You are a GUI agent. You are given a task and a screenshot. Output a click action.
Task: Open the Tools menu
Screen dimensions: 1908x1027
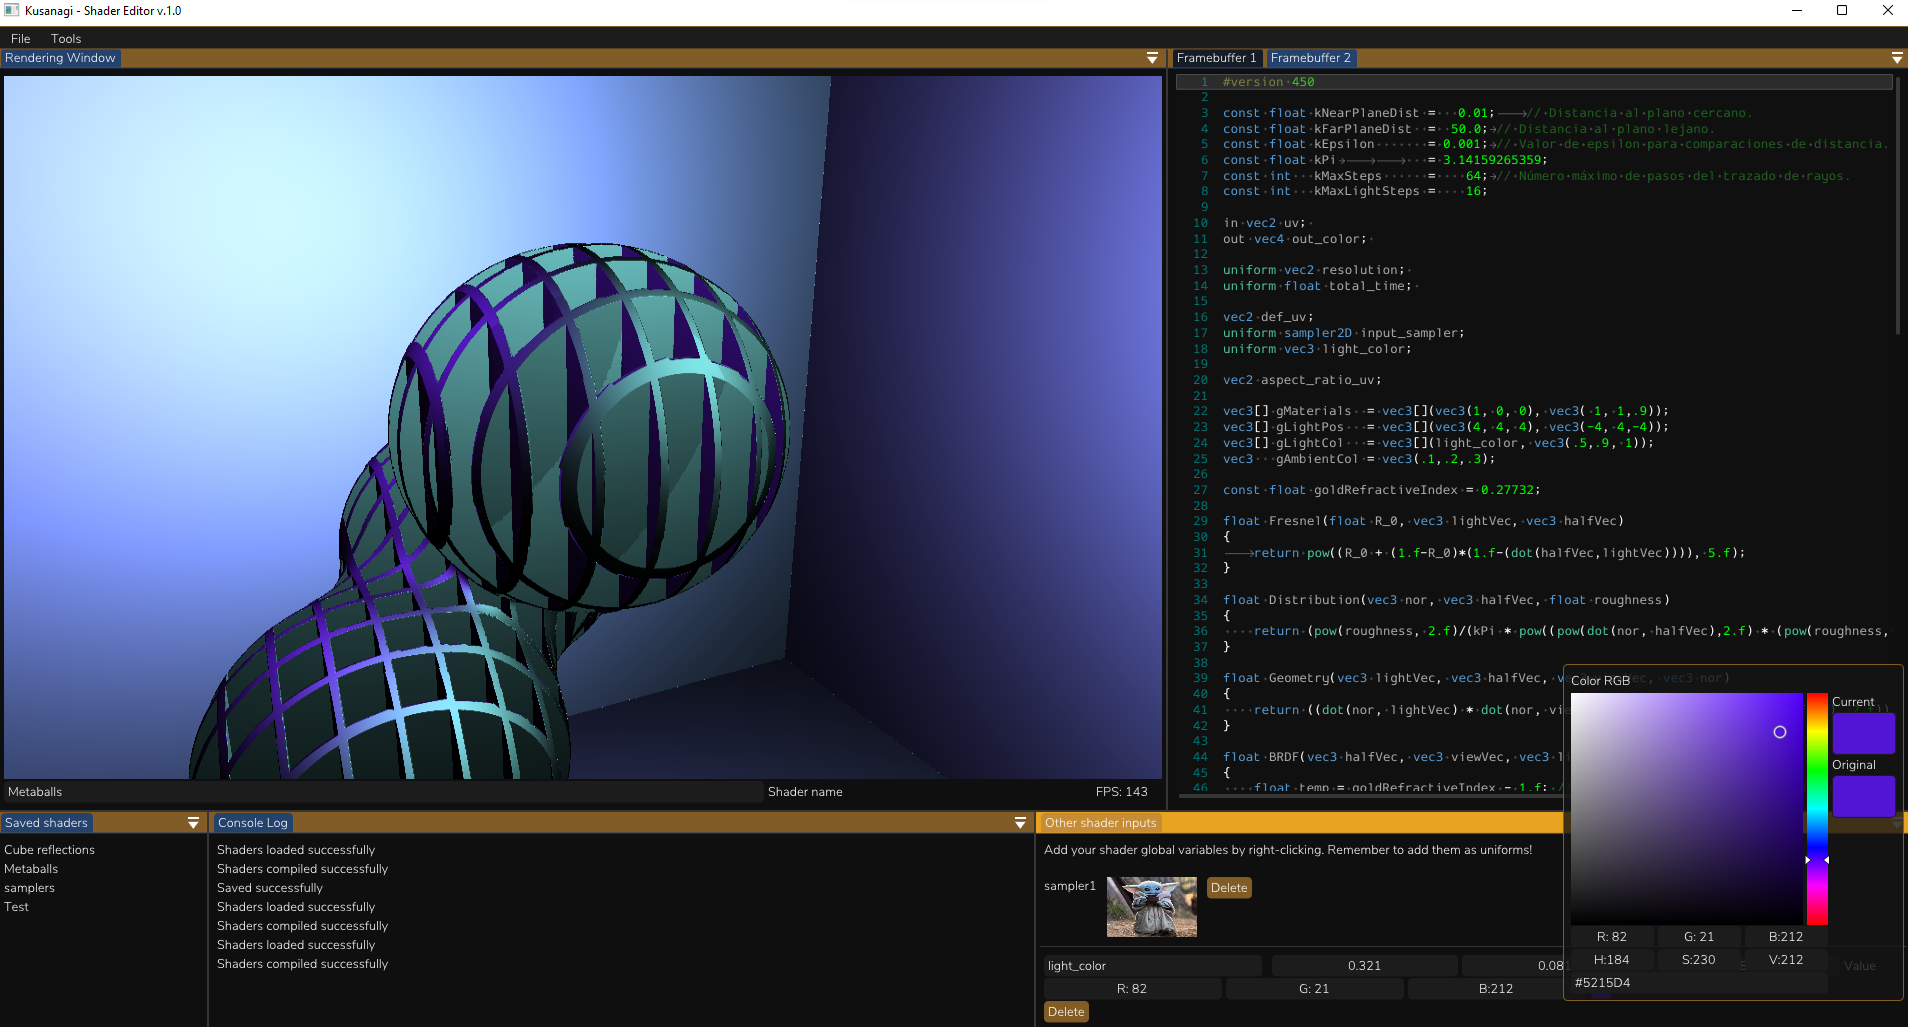coord(66,39)
